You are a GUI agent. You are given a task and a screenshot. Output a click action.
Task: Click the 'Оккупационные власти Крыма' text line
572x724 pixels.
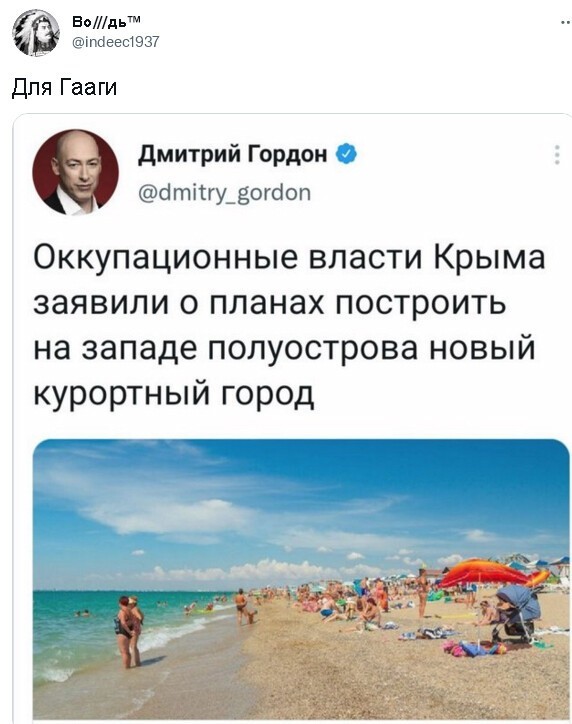pos(289,258)
